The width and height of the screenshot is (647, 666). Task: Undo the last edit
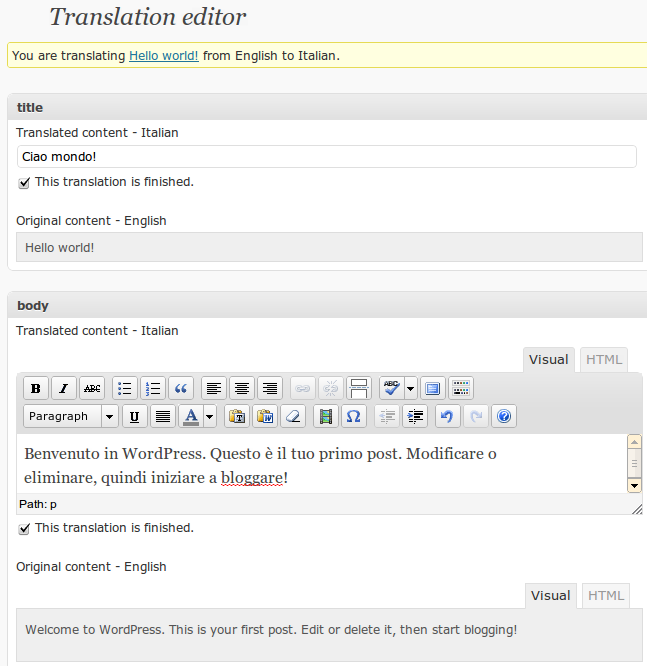click(446, 417)
